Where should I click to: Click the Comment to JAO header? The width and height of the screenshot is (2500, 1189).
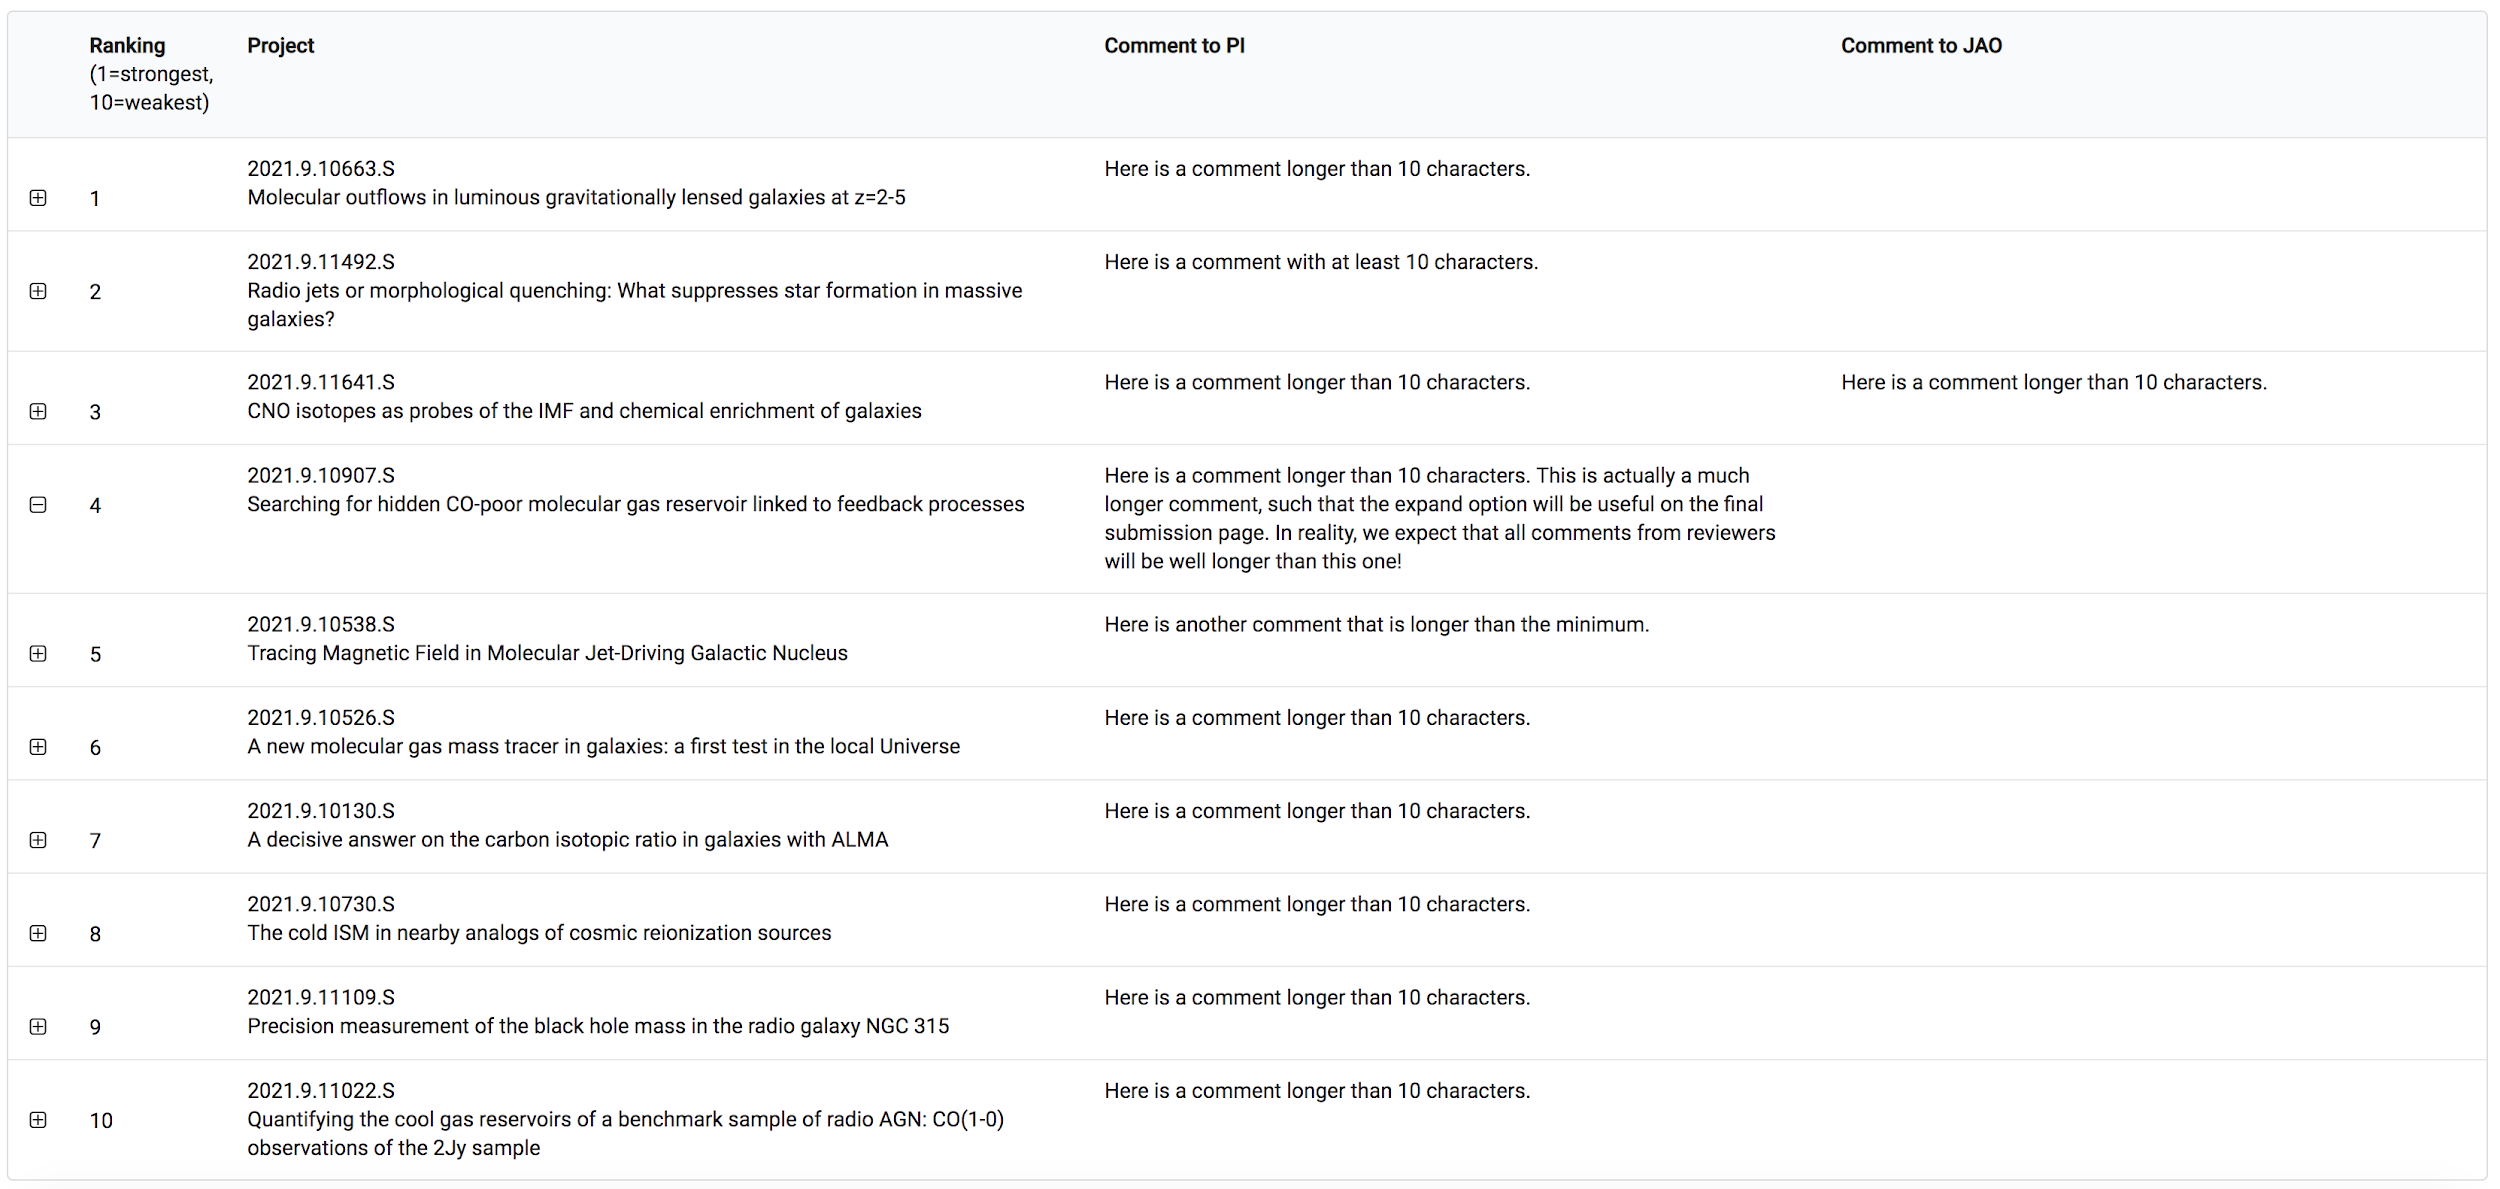1921,46
